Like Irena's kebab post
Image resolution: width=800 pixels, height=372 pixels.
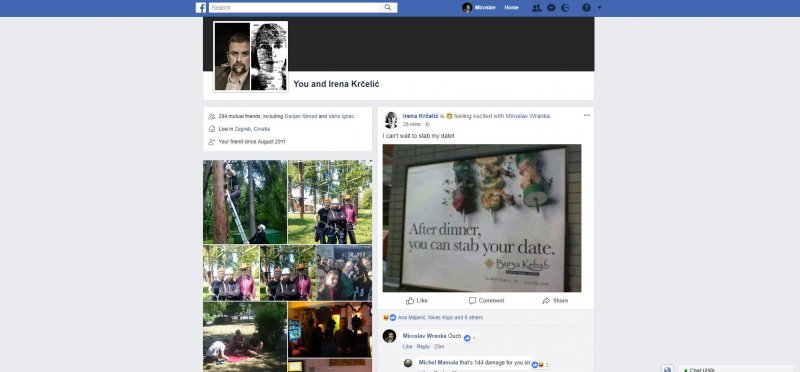[x=417, y=301]
